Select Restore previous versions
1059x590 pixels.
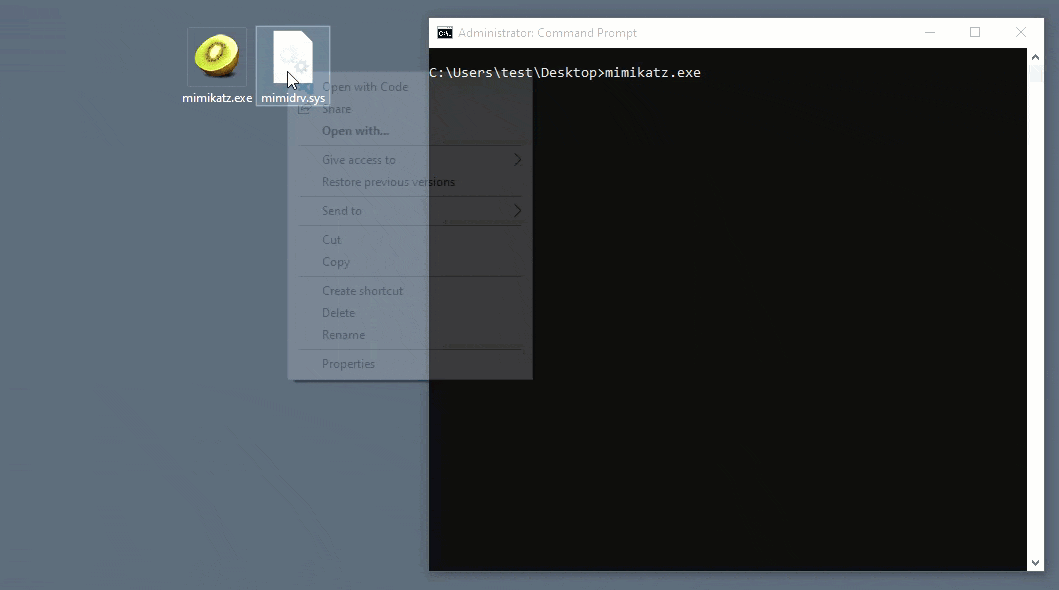tap(388, 182)
